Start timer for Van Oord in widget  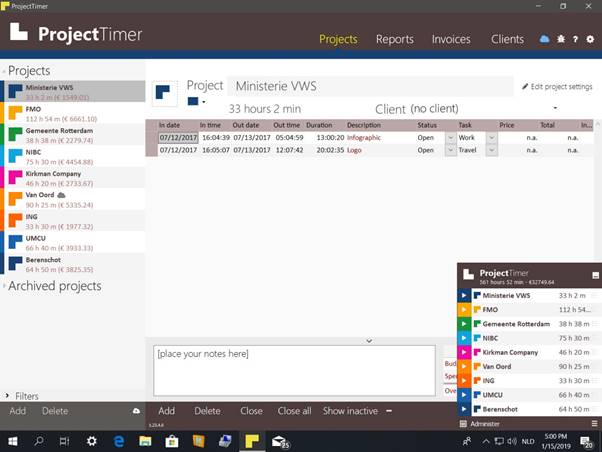coord(464,366)
